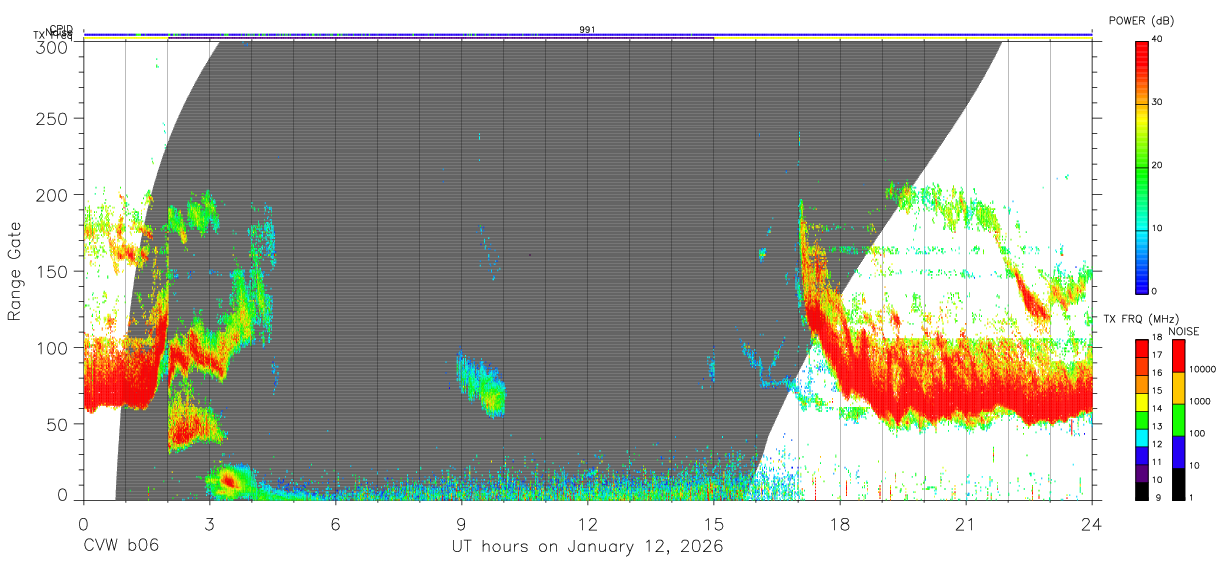Viewport: 1228px width, 567px height.
Task: Click the "991" CPID value at top
Action: click(588, 30)
